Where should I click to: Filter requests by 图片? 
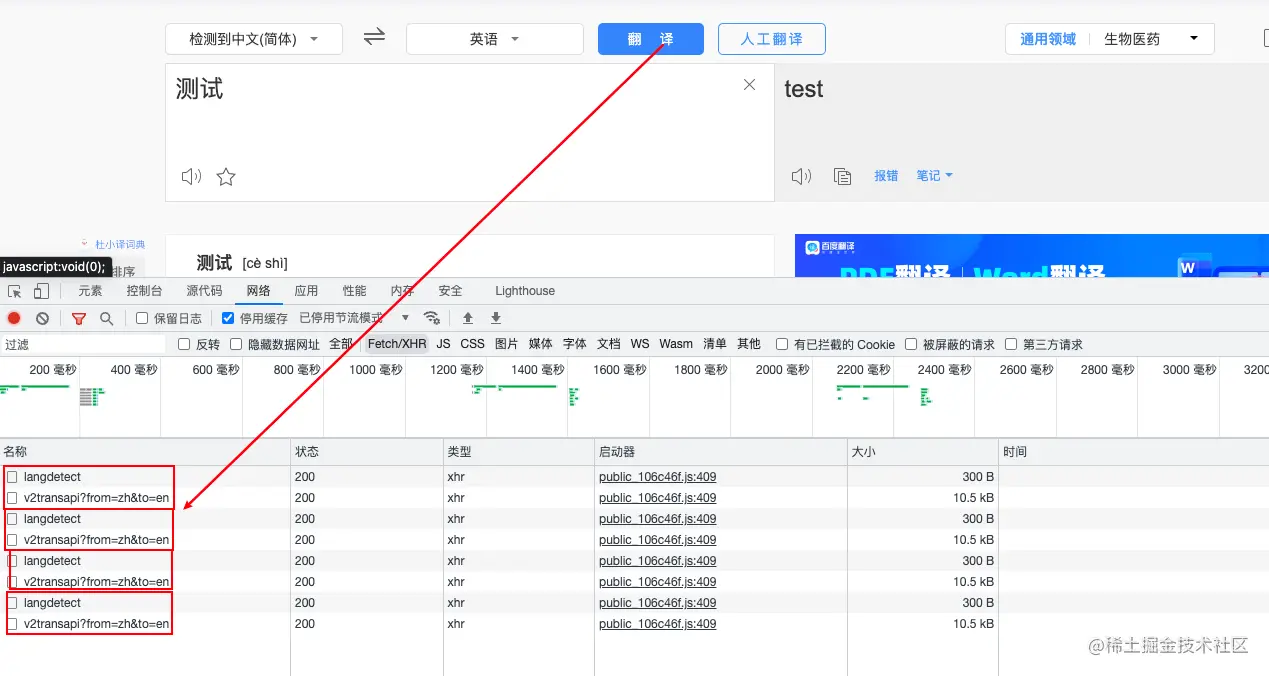pos(506,344)
